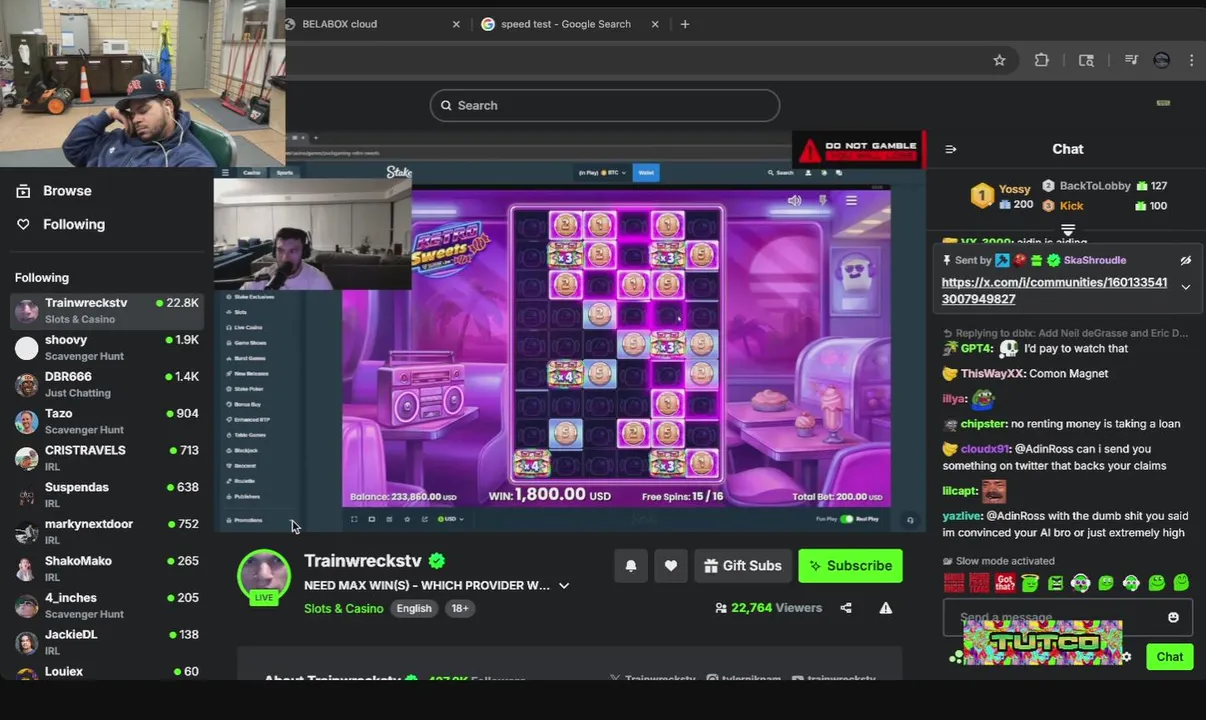
Task: Click the English language tag
Action: click(414, 608)
